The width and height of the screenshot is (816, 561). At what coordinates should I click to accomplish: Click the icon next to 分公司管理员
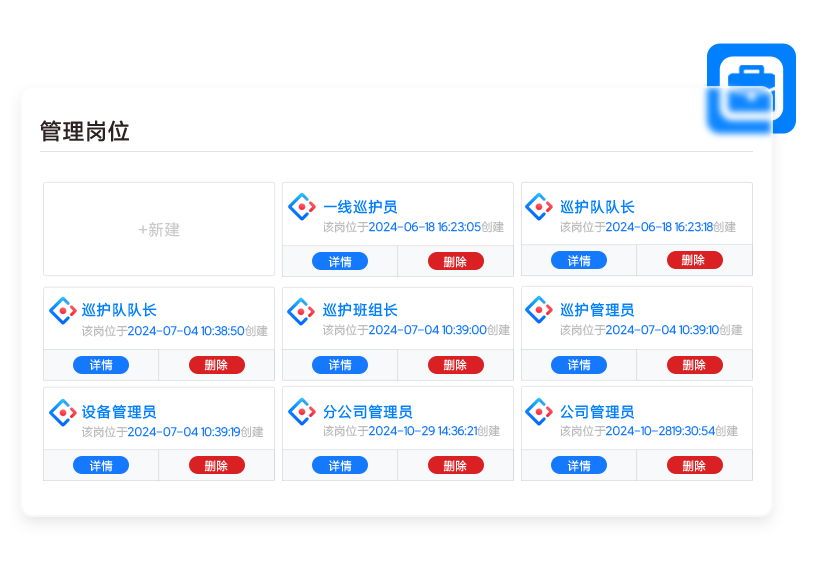pyautogui.click(x=301, y=411)
